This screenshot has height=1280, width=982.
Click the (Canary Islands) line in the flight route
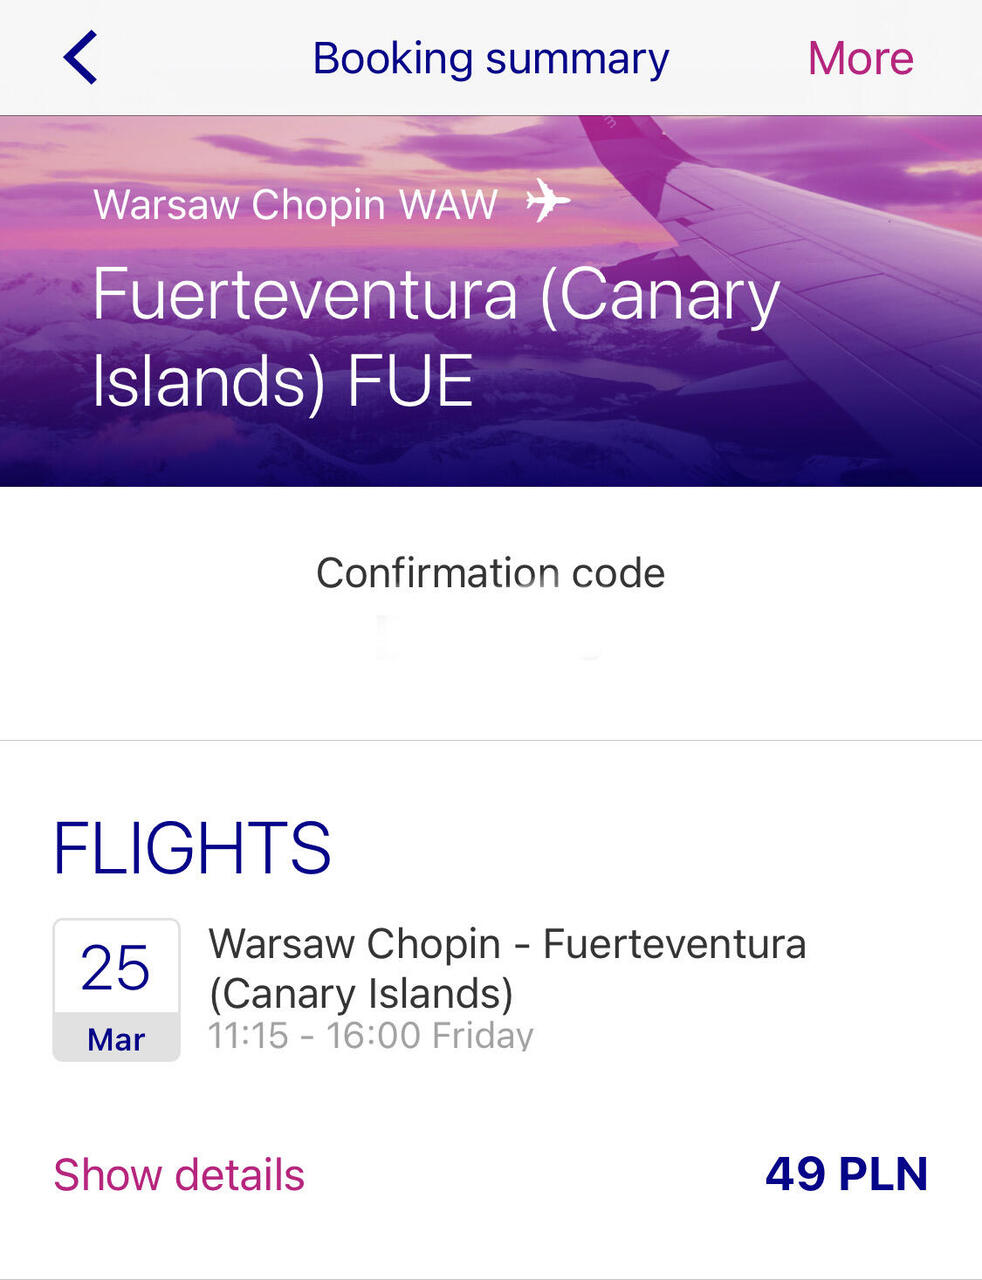[361, 994]
